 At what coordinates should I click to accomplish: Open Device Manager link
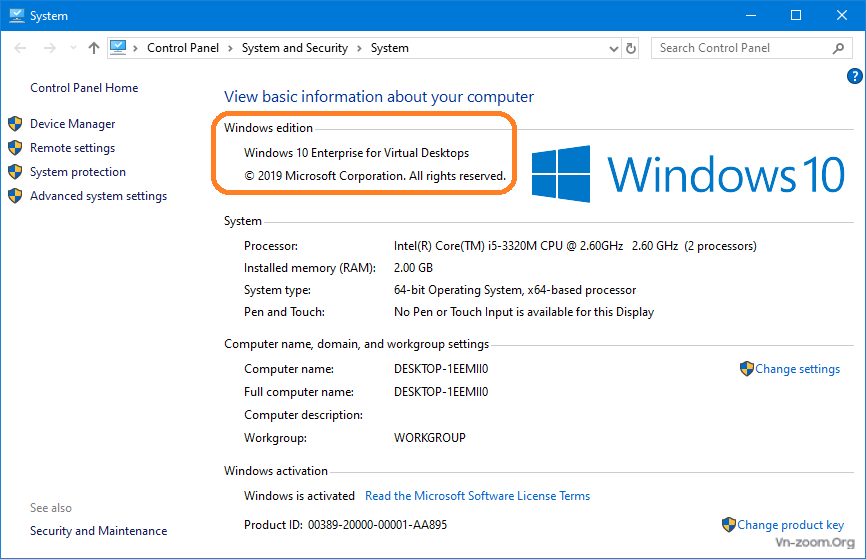coord(72,124)
